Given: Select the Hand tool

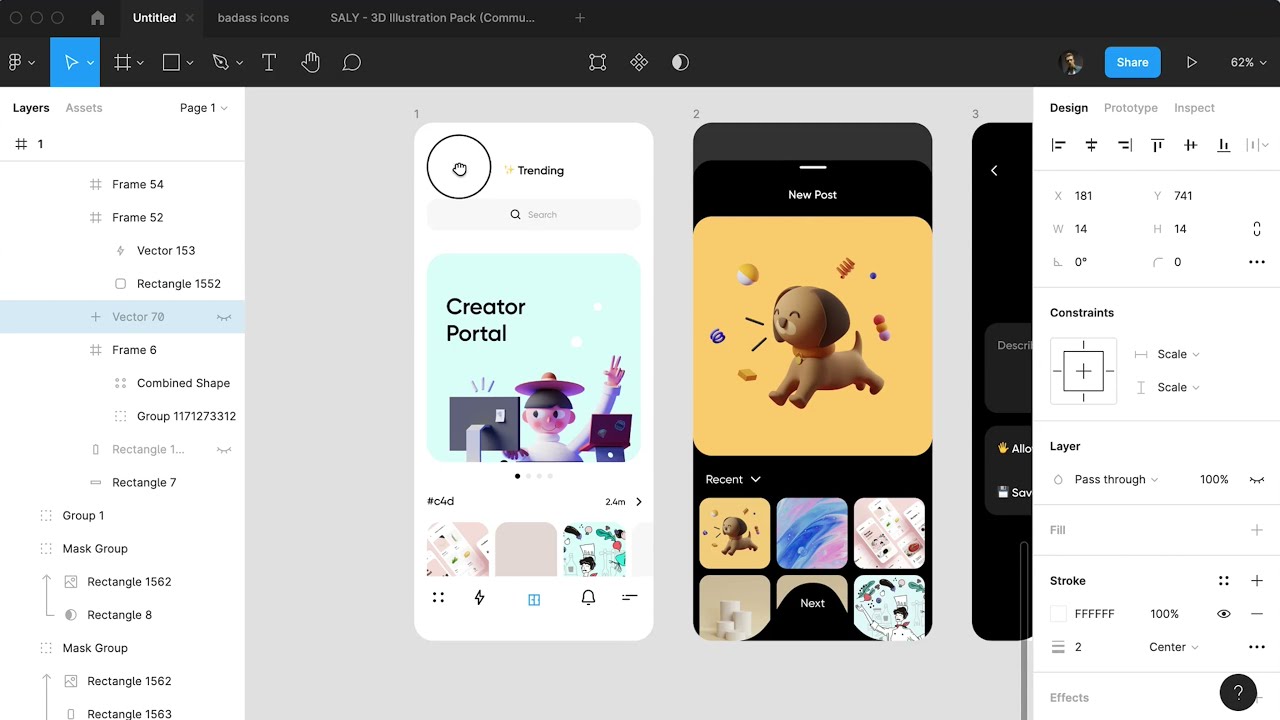Looking at the screenshot, I should [x=310, y=62].
